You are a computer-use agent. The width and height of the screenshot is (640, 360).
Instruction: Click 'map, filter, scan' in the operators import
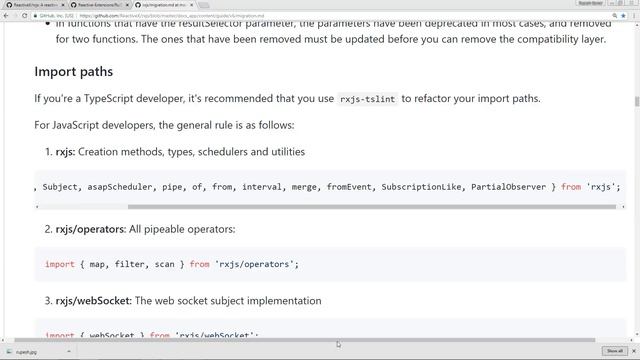[132, 264]
